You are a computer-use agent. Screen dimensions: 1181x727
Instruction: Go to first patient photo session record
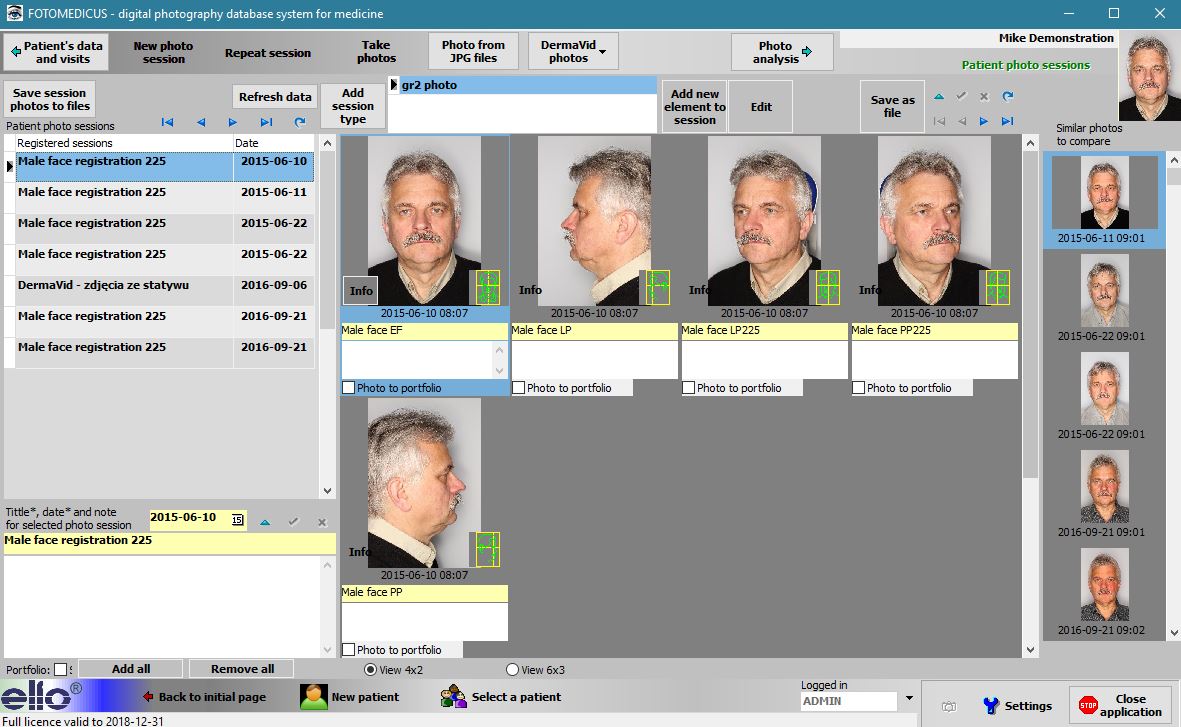click(167, 122)
